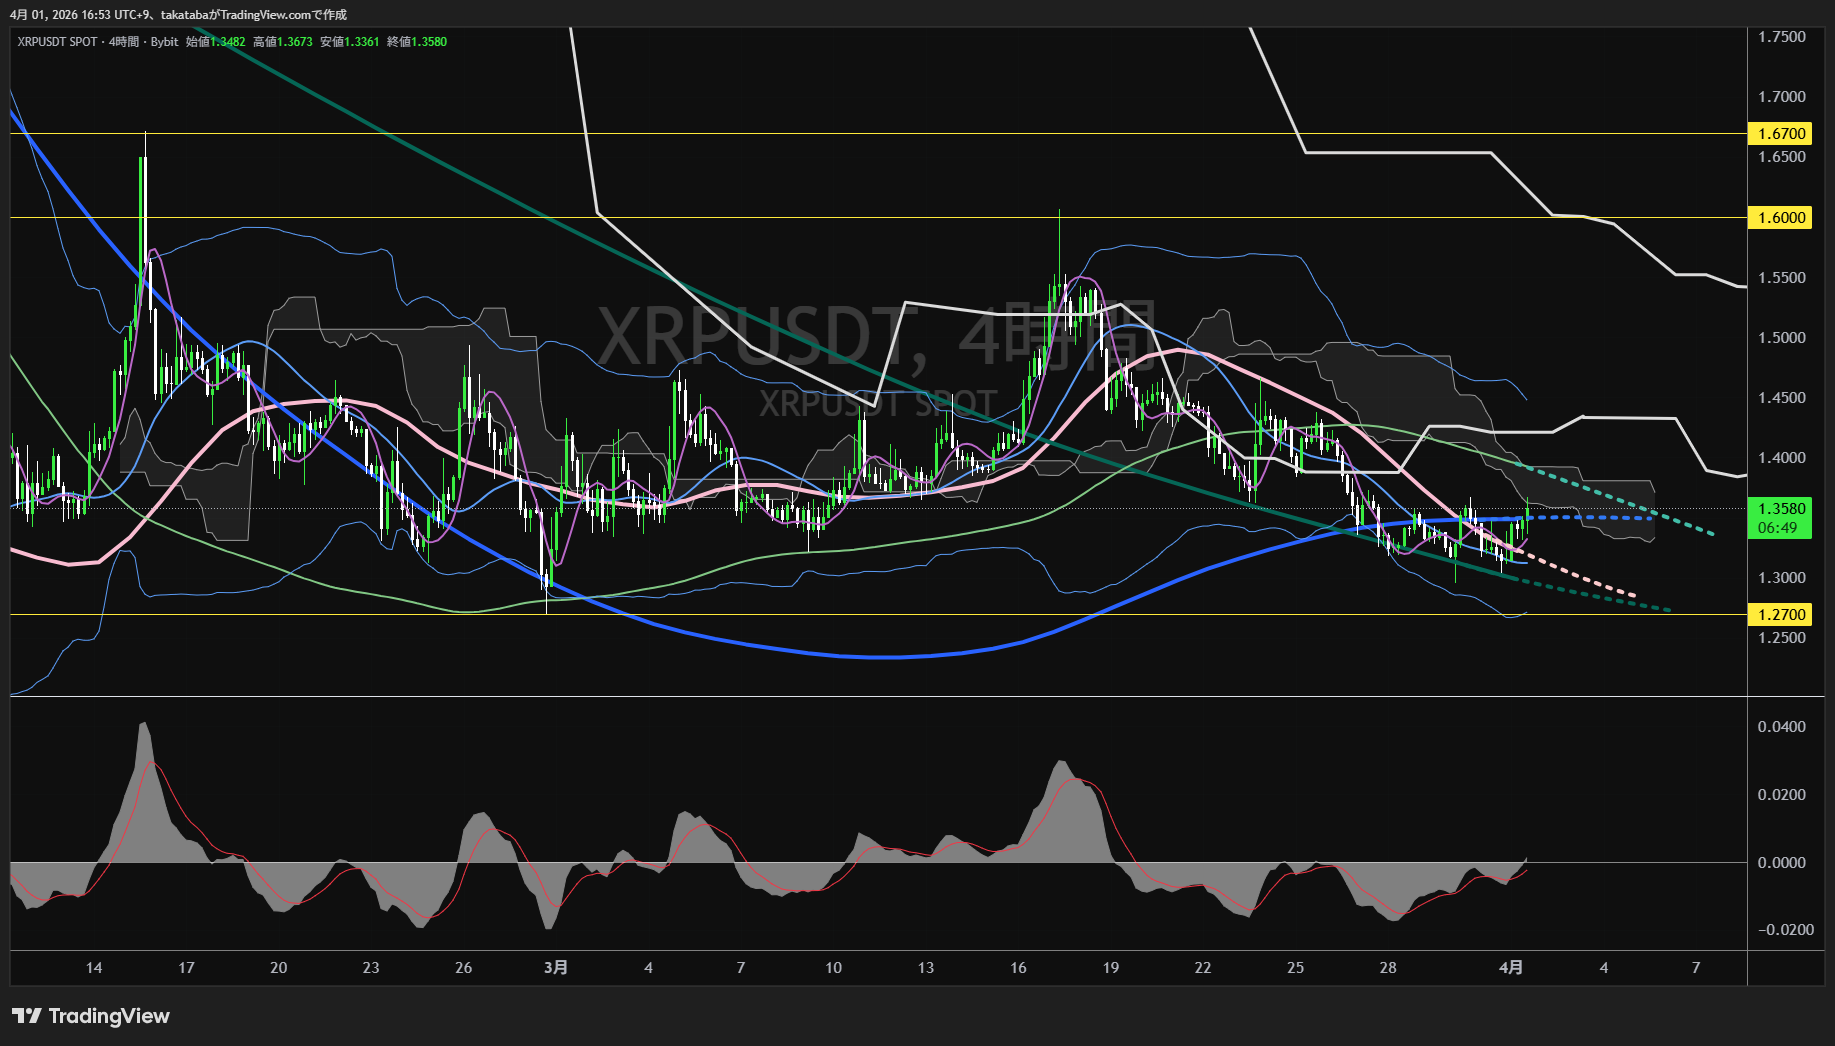This screenshot has height=1046, width=1835.
Task: Click date 19 on the time axis
Action: tap(1111, 968)
